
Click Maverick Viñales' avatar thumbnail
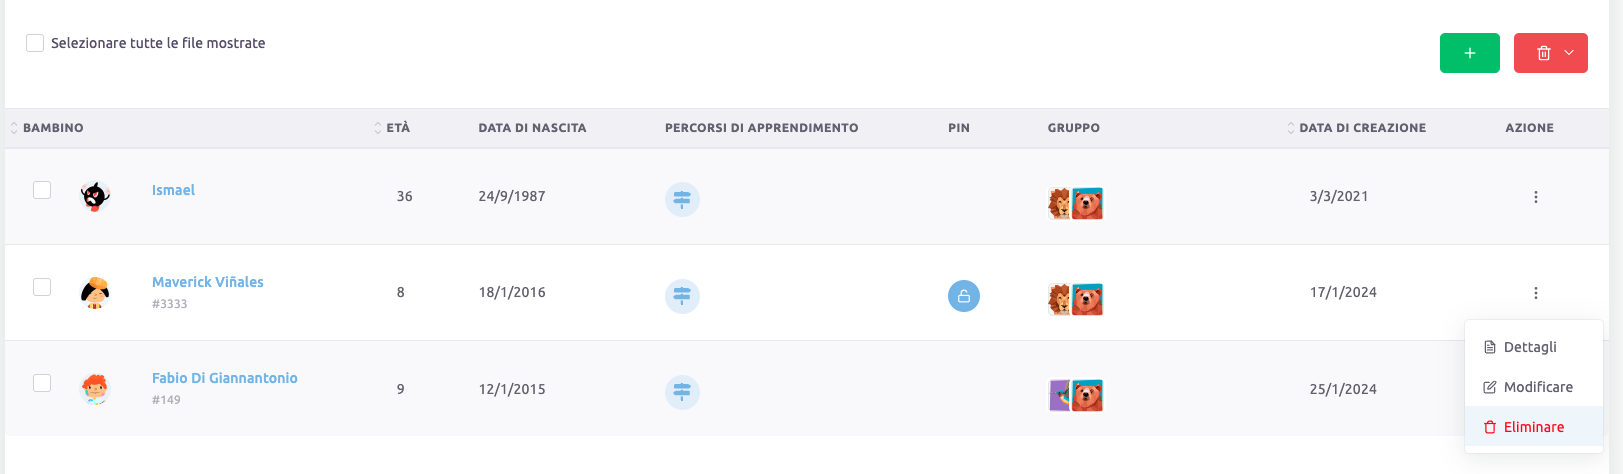pyautogui.click(x=95, y=293)
